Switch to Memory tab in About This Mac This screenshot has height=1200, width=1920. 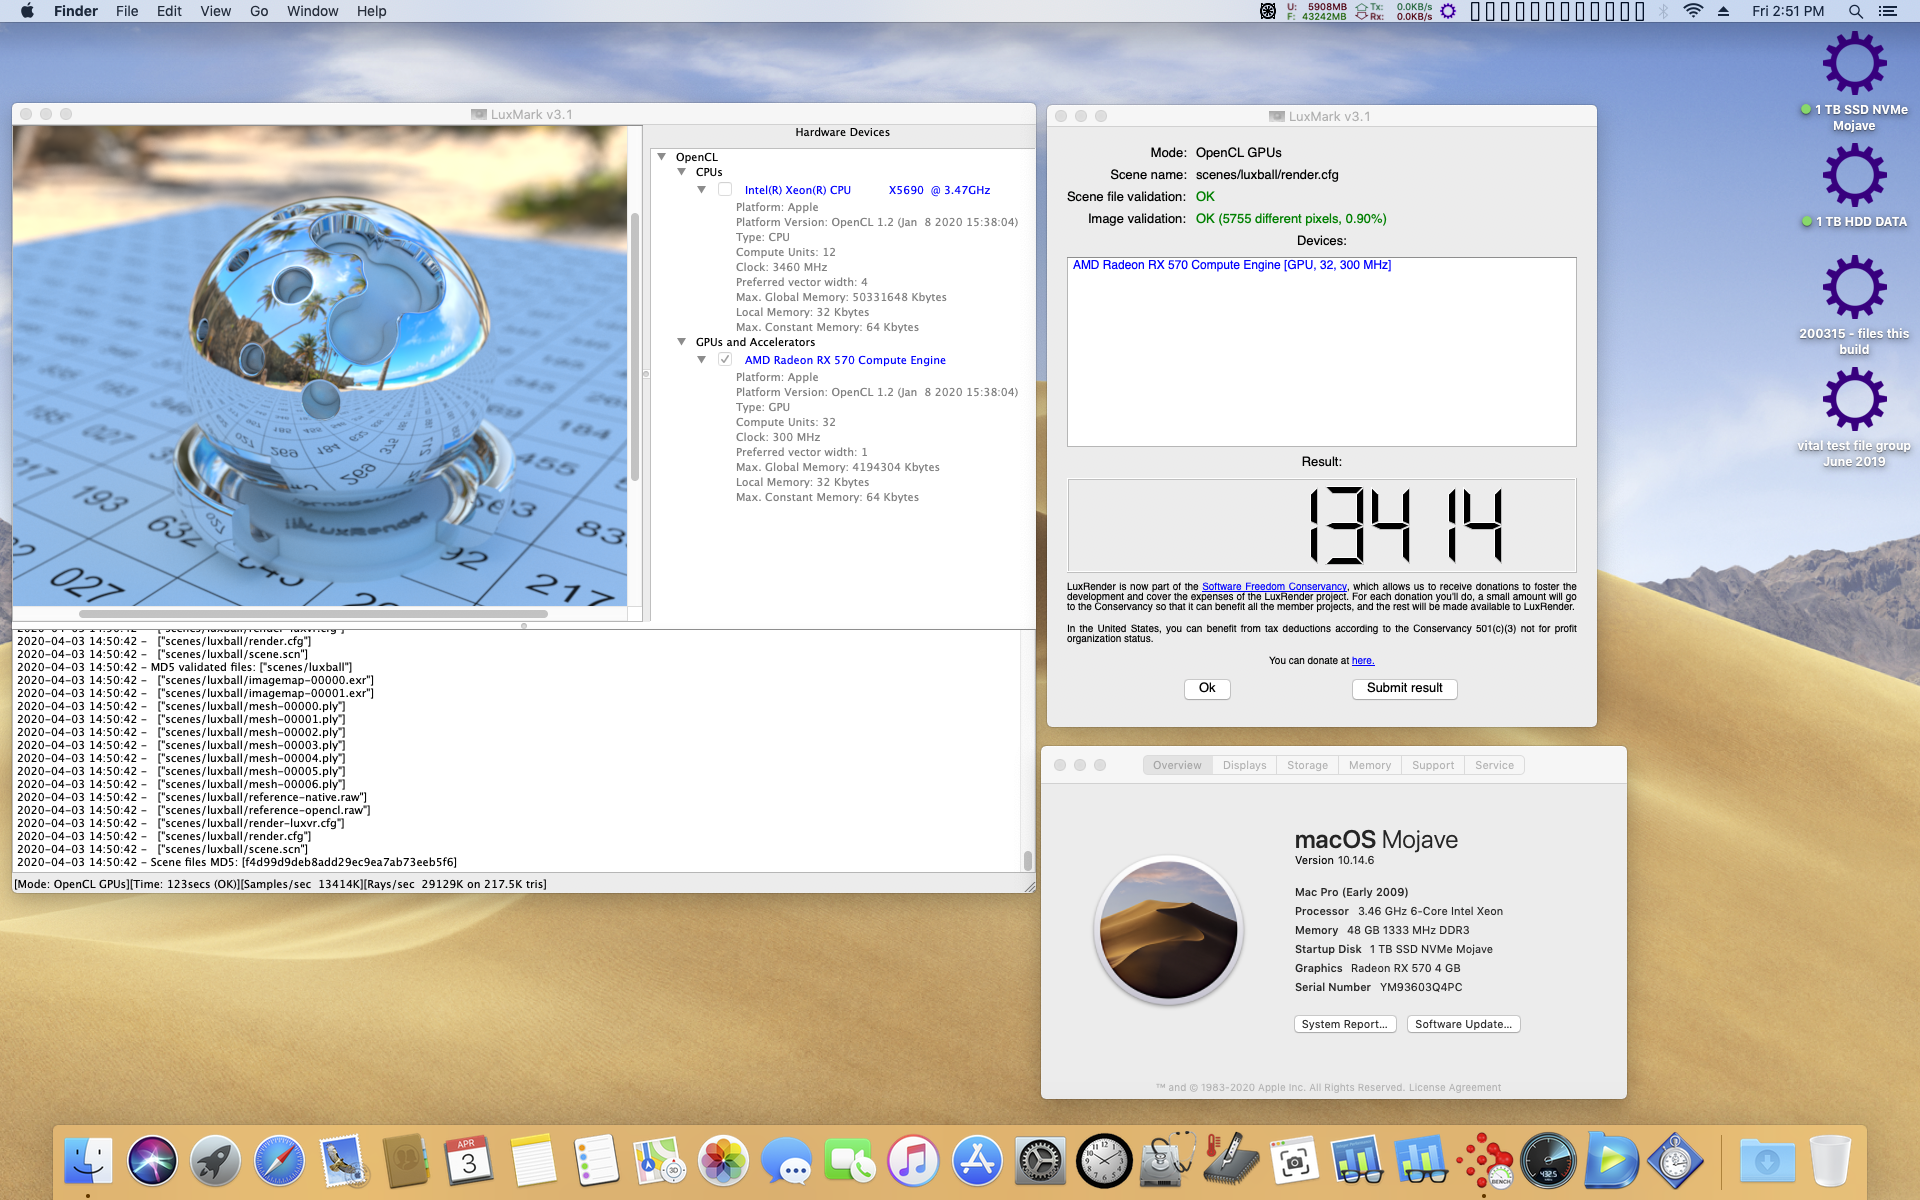[1370, 765]
